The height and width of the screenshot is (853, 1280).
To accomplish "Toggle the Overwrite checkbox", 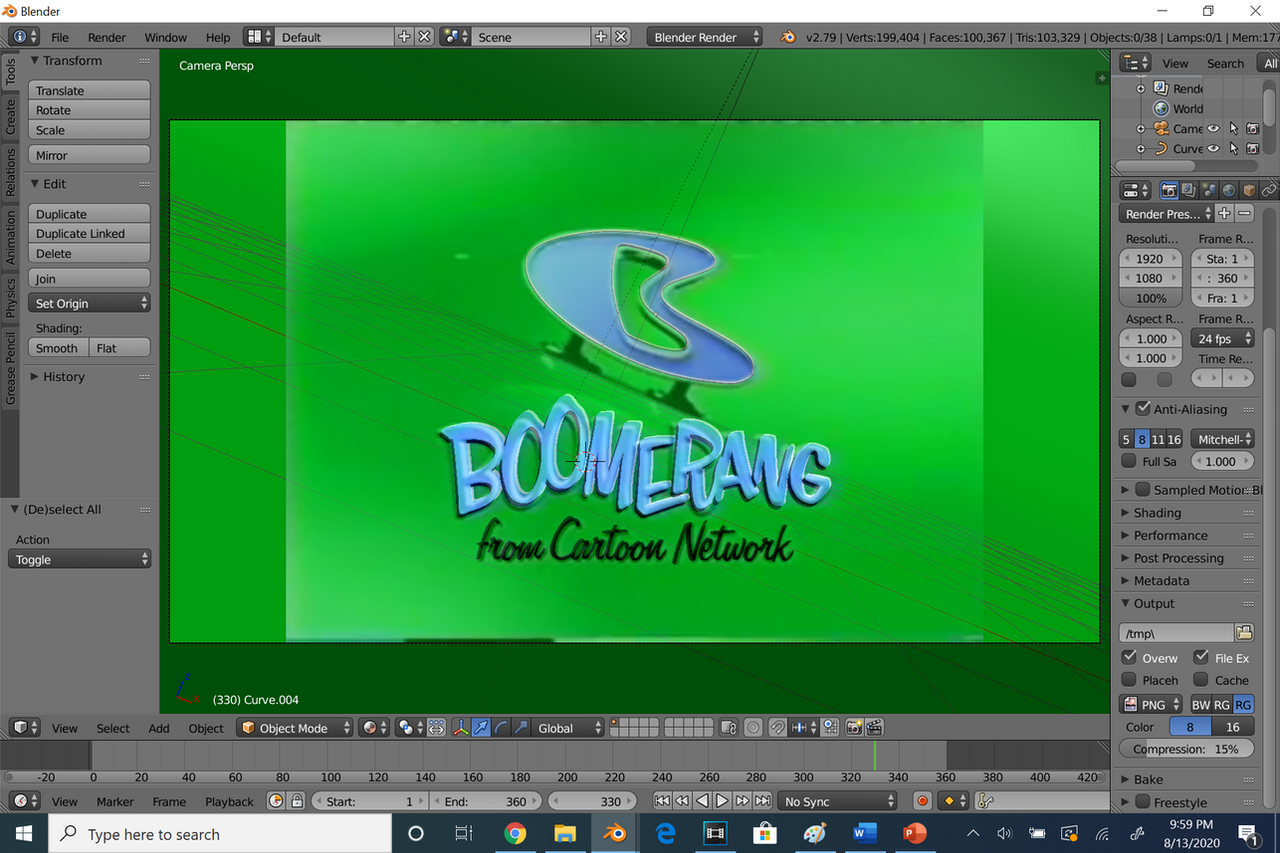I will 1129,657.
